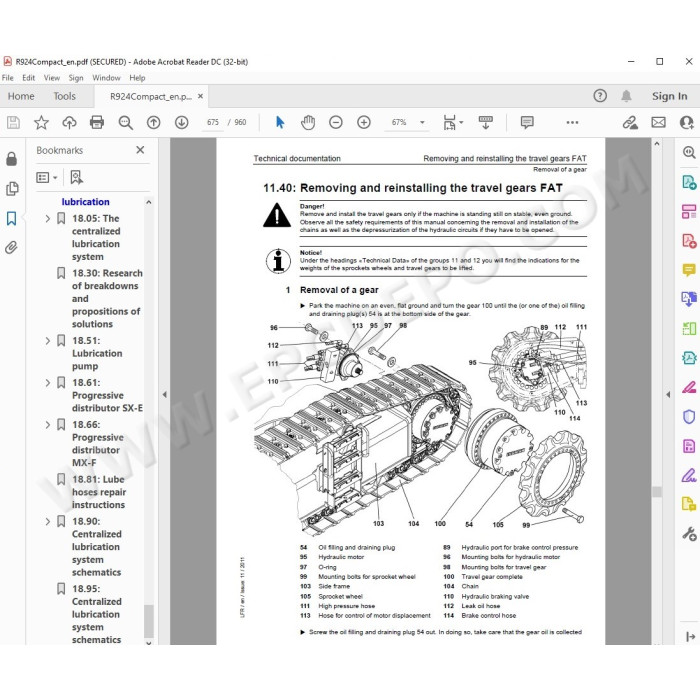Open the Window menu
The width and height of the screenshot is (700, 700).
[106, 78]
